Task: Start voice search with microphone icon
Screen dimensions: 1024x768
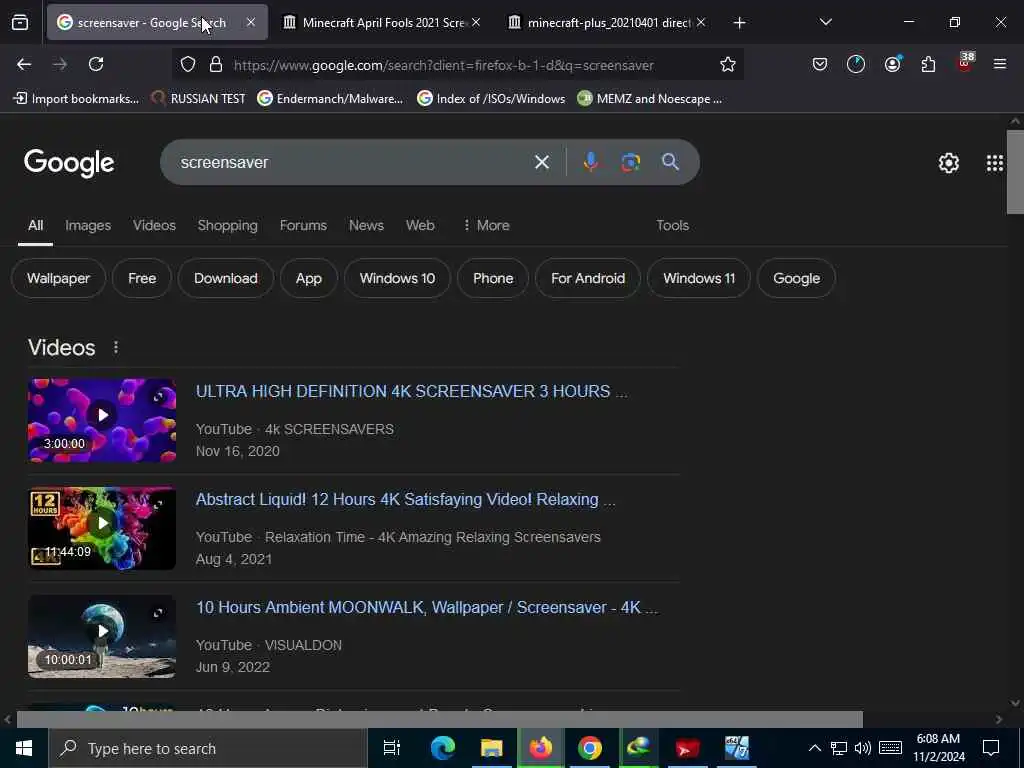Action: point(590,162)
